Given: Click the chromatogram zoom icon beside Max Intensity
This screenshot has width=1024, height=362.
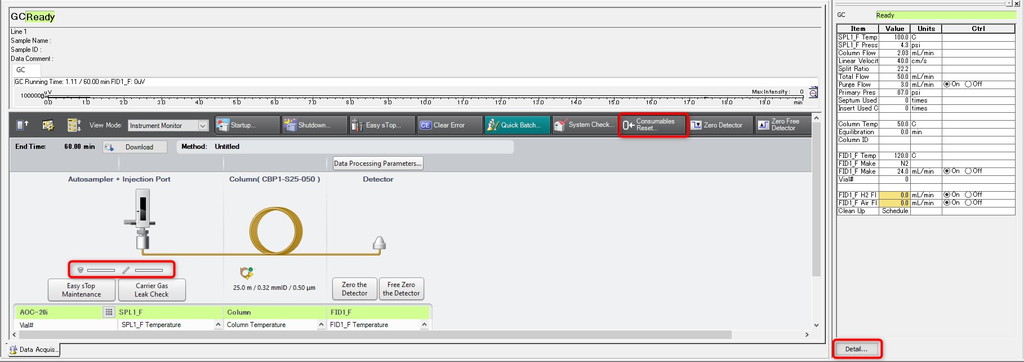Looking at the screenshot, I should (x=813, y=93).
